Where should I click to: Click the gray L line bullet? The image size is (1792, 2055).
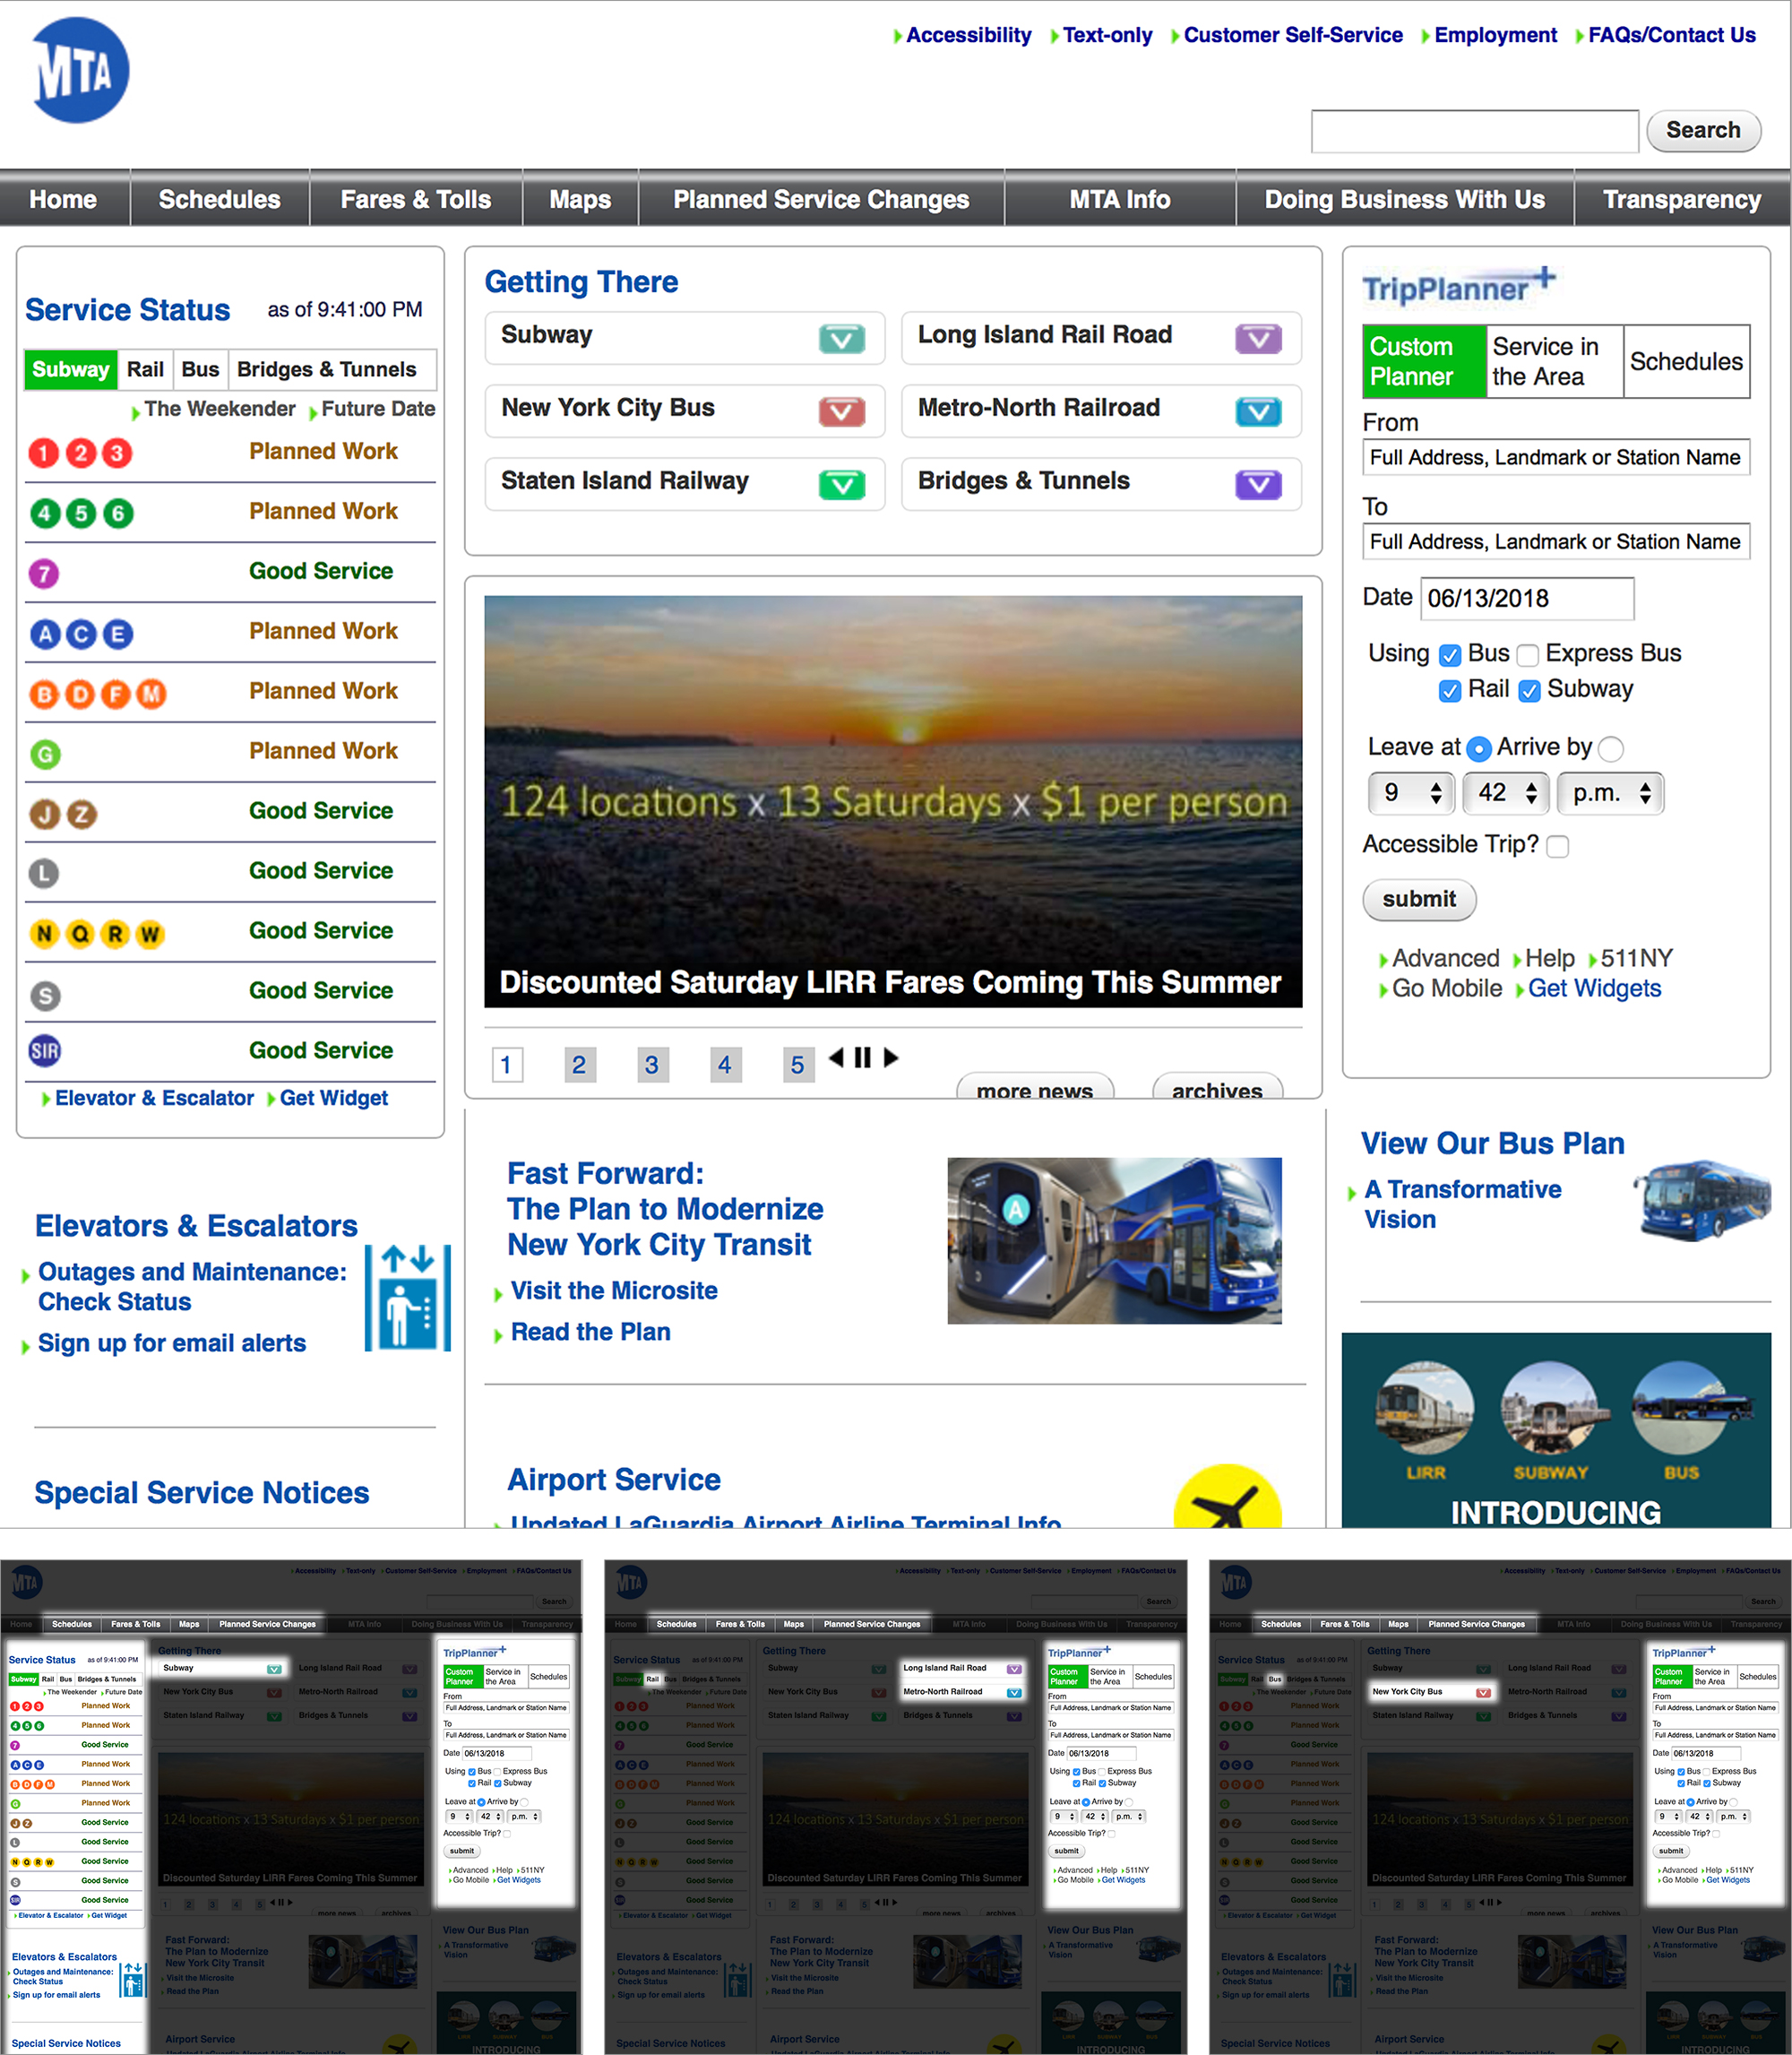[43, 874]
